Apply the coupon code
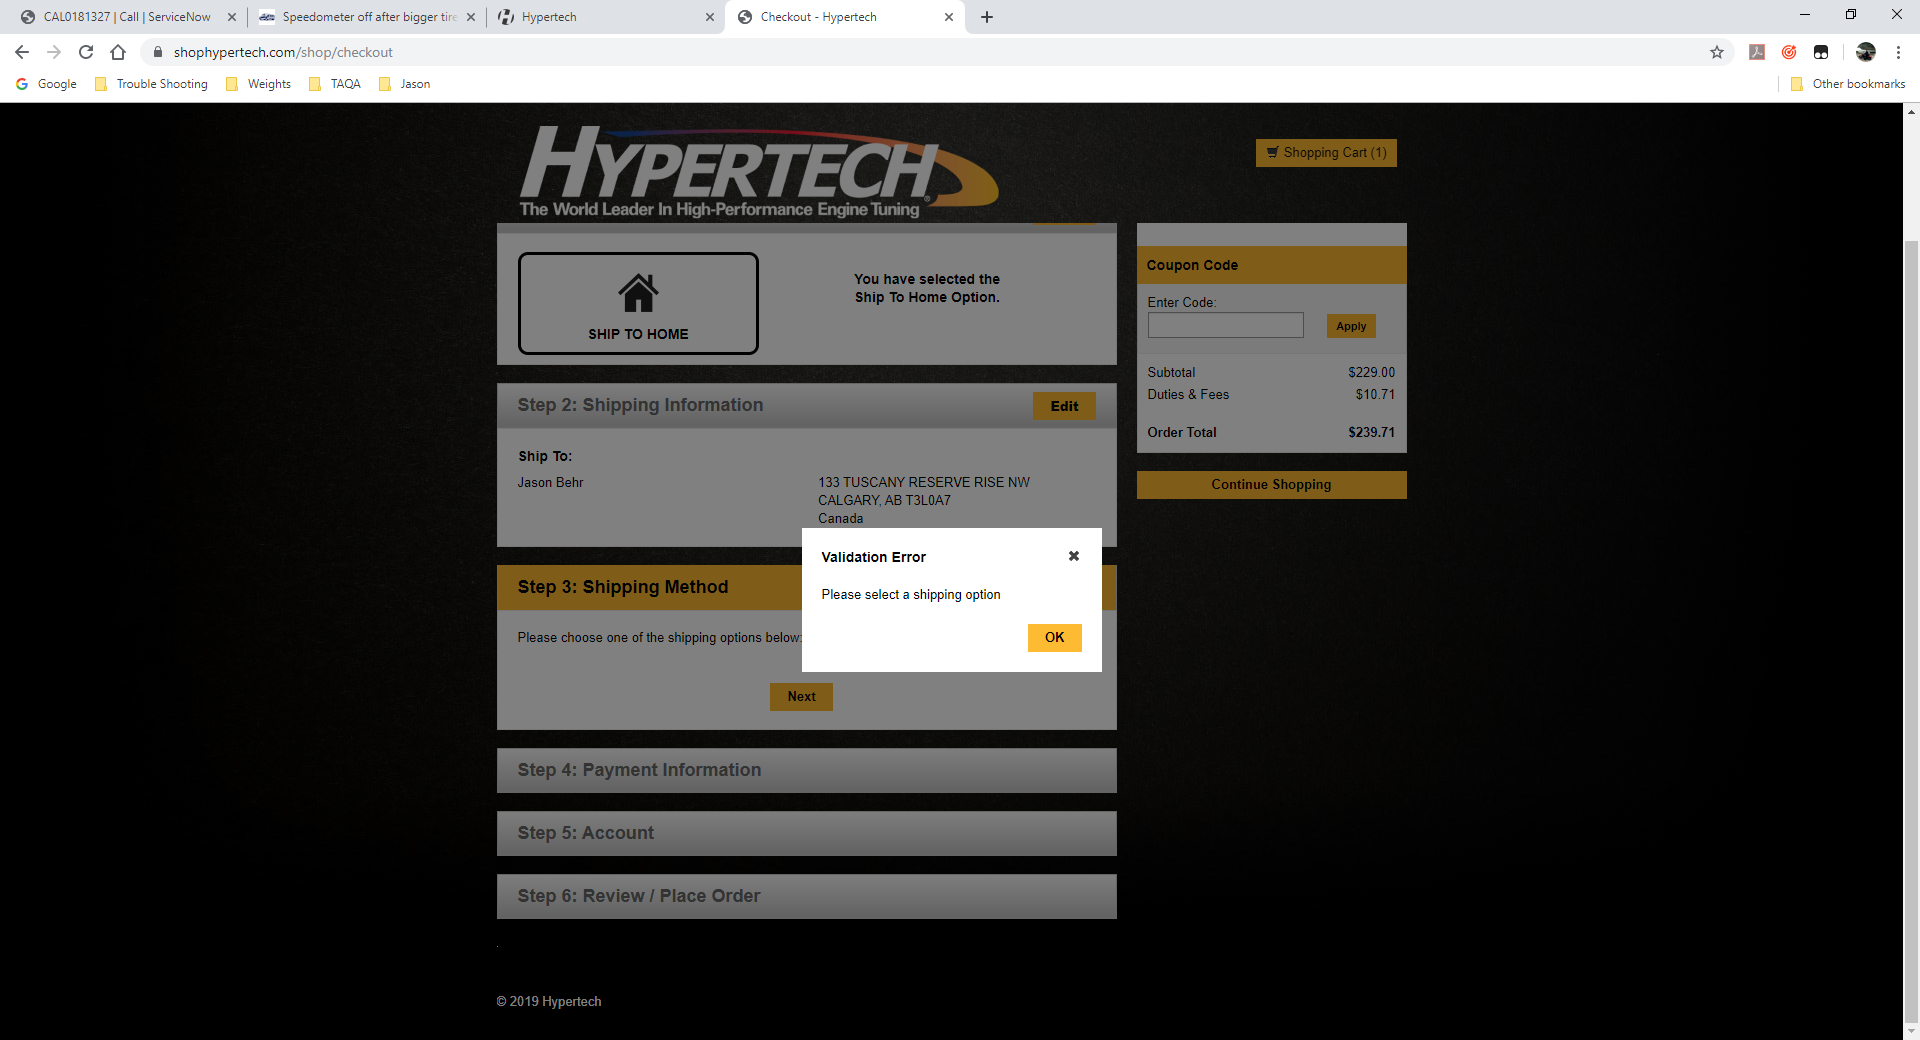 pos(1350,325)
